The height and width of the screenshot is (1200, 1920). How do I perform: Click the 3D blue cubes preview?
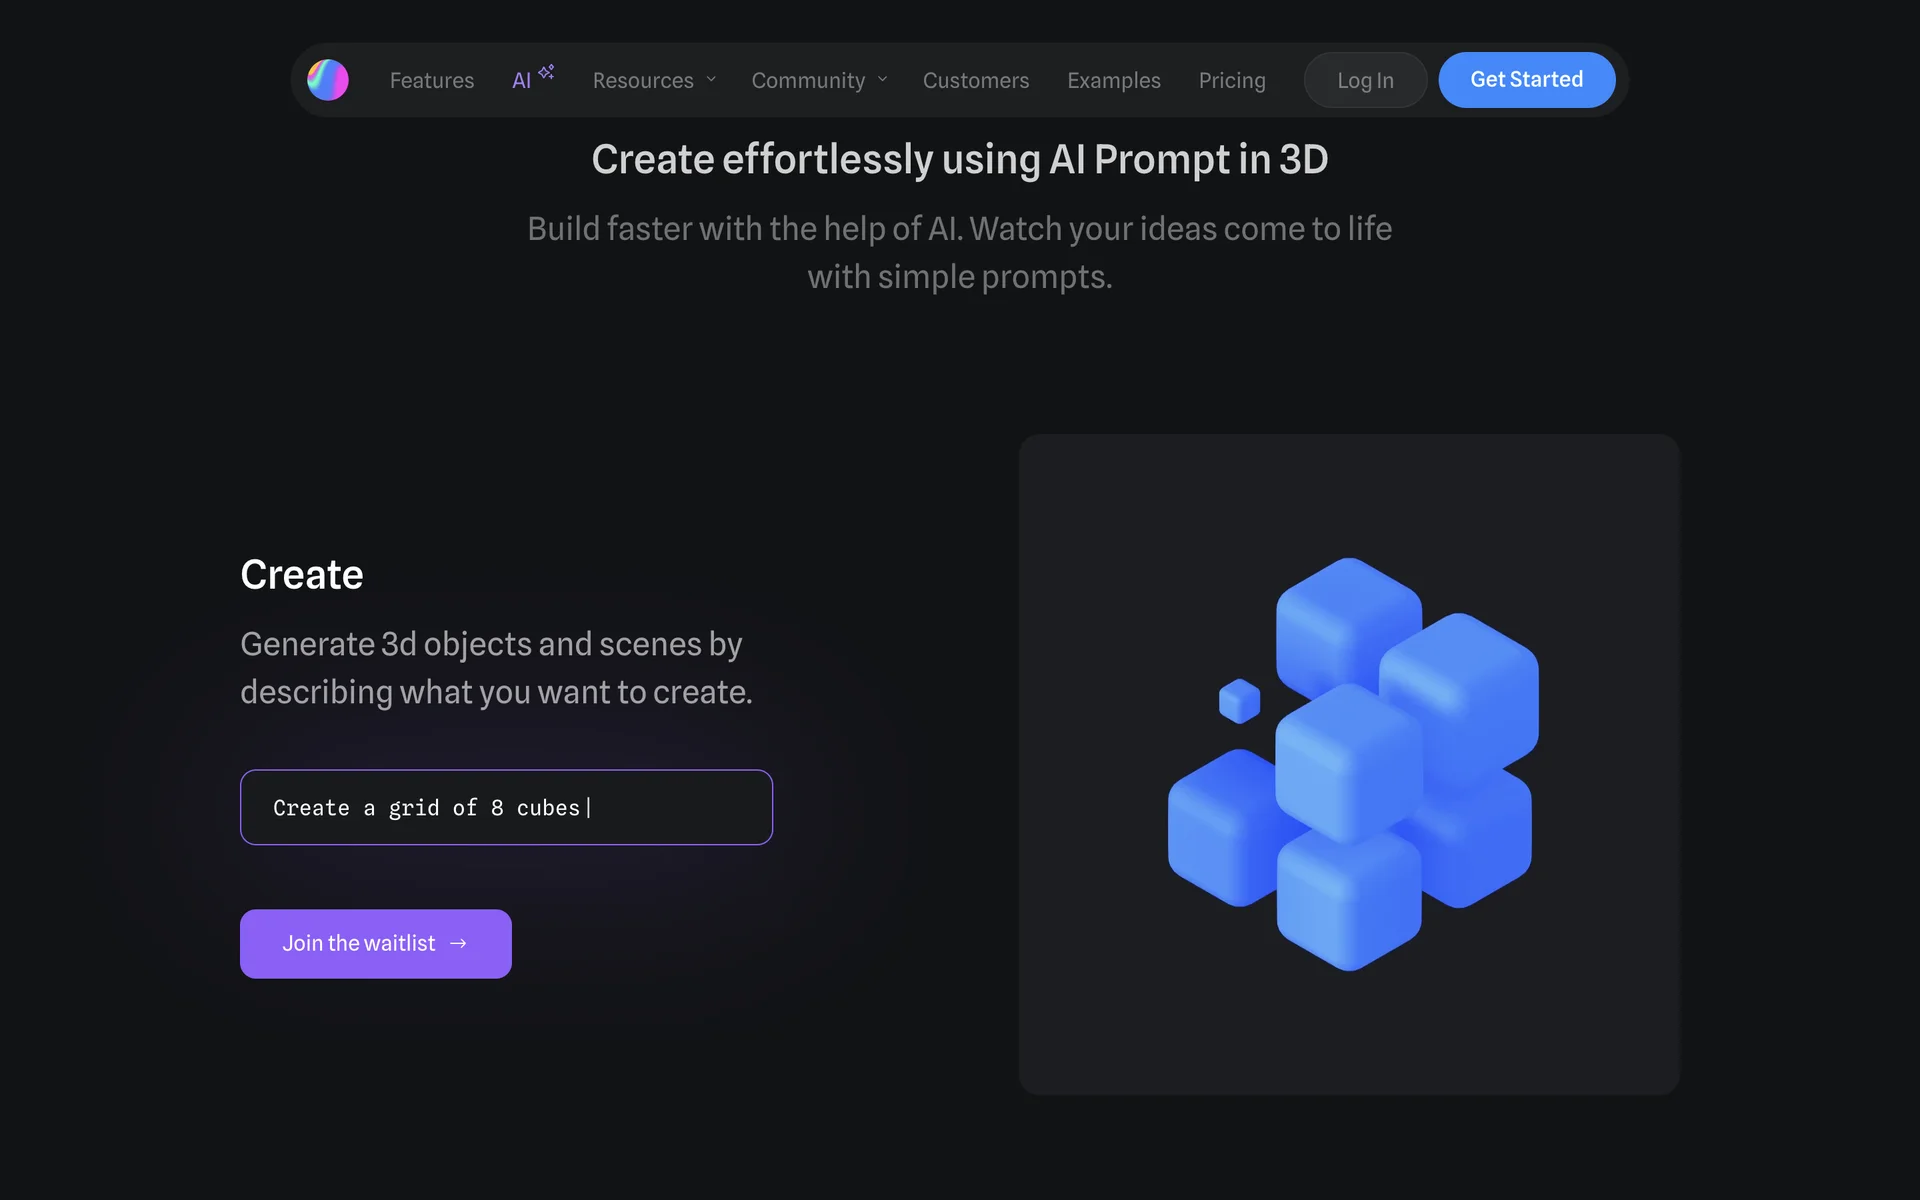click(1350, 765)
